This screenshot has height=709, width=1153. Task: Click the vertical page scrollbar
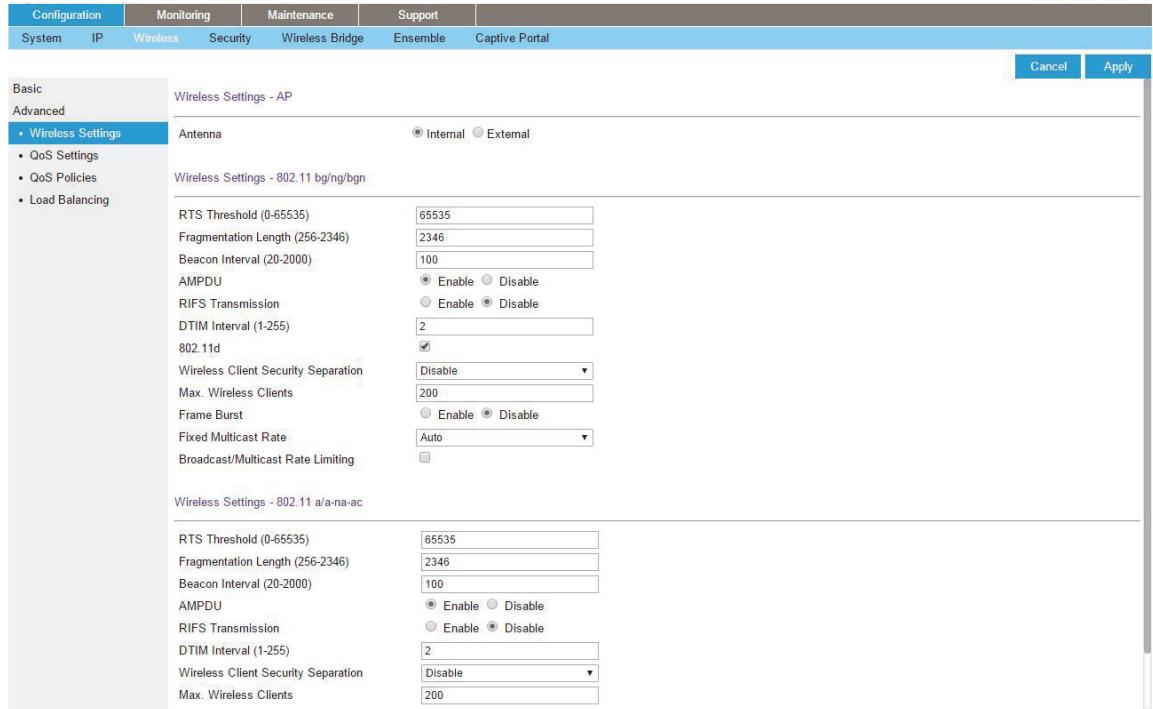pyautogui.click(x=1147, y=366)
